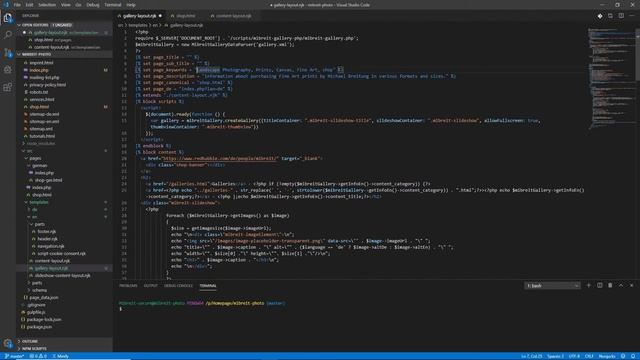Open the editor More Actions menu
Viewport: 640px width, 360px height.
(632, 16)
